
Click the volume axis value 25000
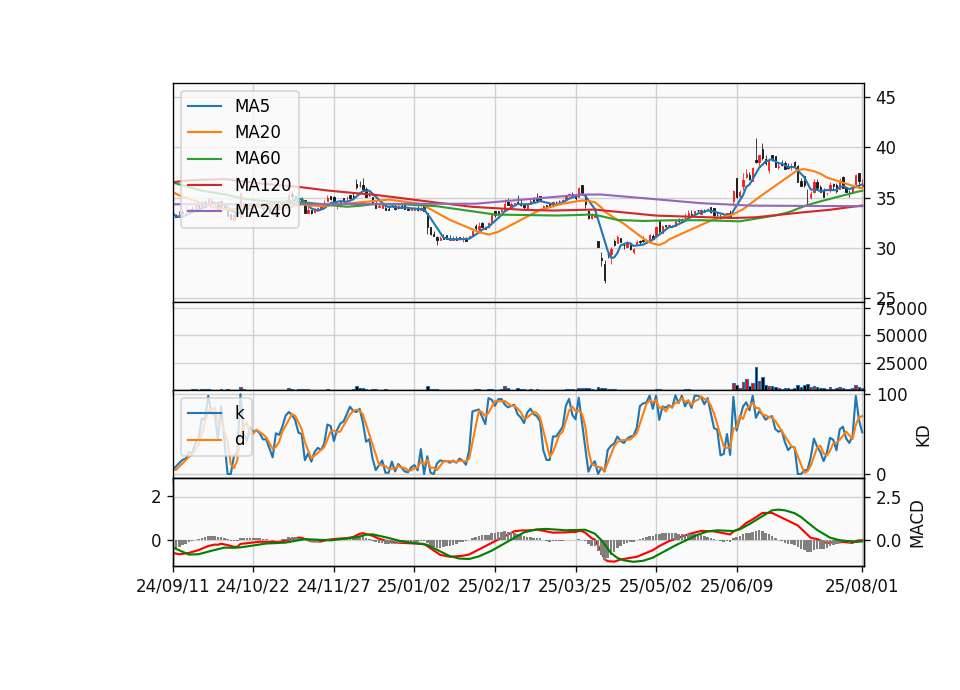point(901,364)
